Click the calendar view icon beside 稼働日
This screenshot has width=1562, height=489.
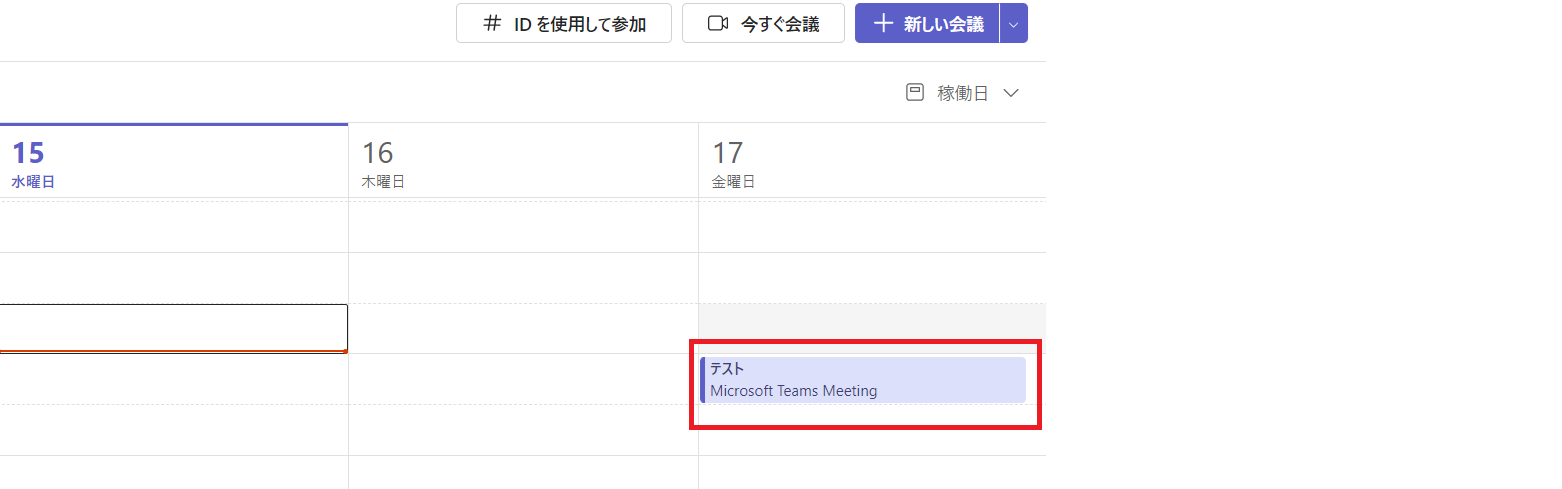click(914, 93)
